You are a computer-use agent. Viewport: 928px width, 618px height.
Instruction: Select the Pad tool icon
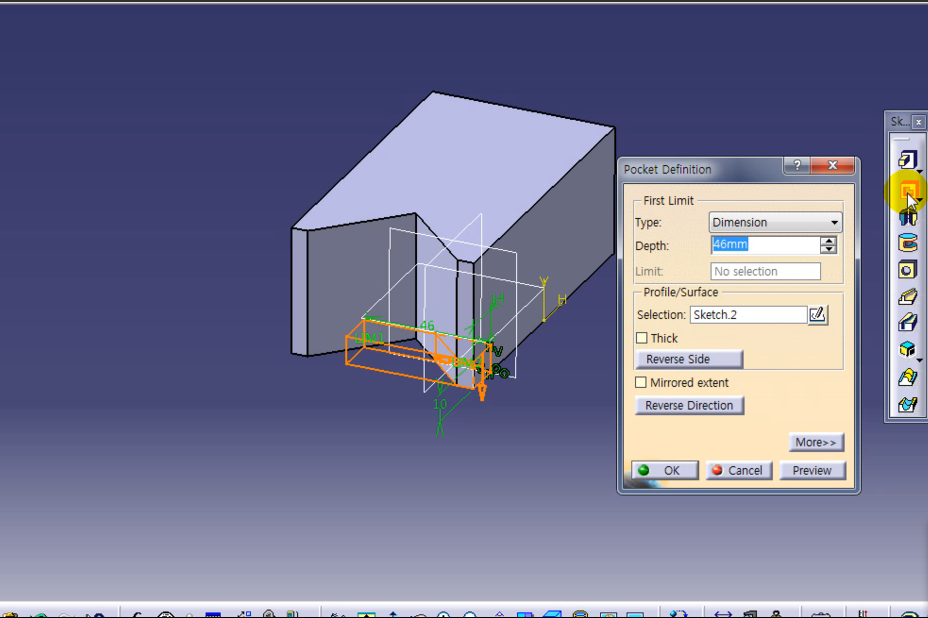pyautogui.click(x=907, y=160)
